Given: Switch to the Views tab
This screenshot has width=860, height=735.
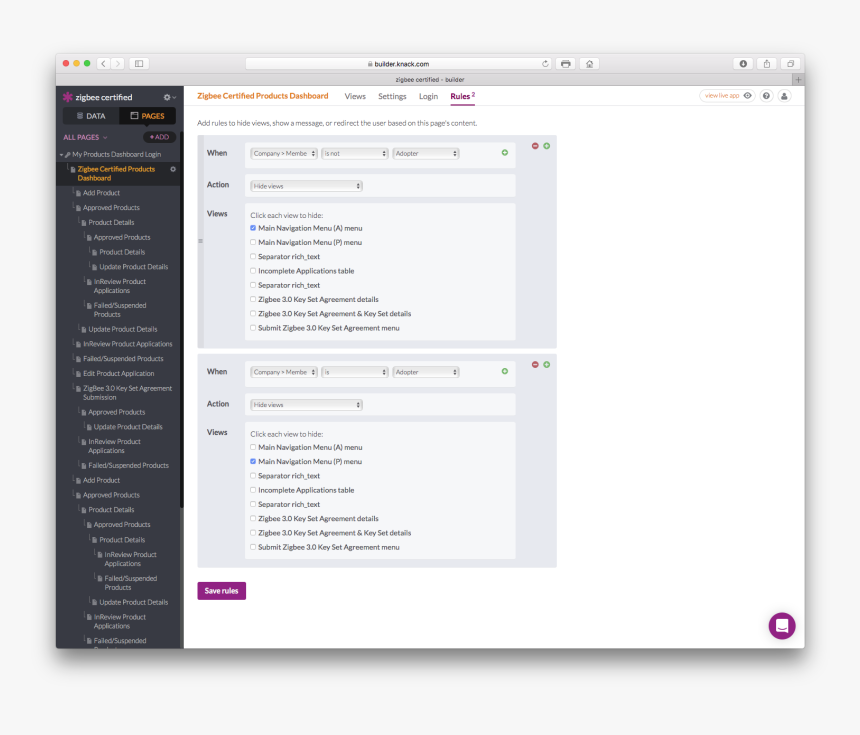Looking at the screenshot, I should (x=355, y=97).
